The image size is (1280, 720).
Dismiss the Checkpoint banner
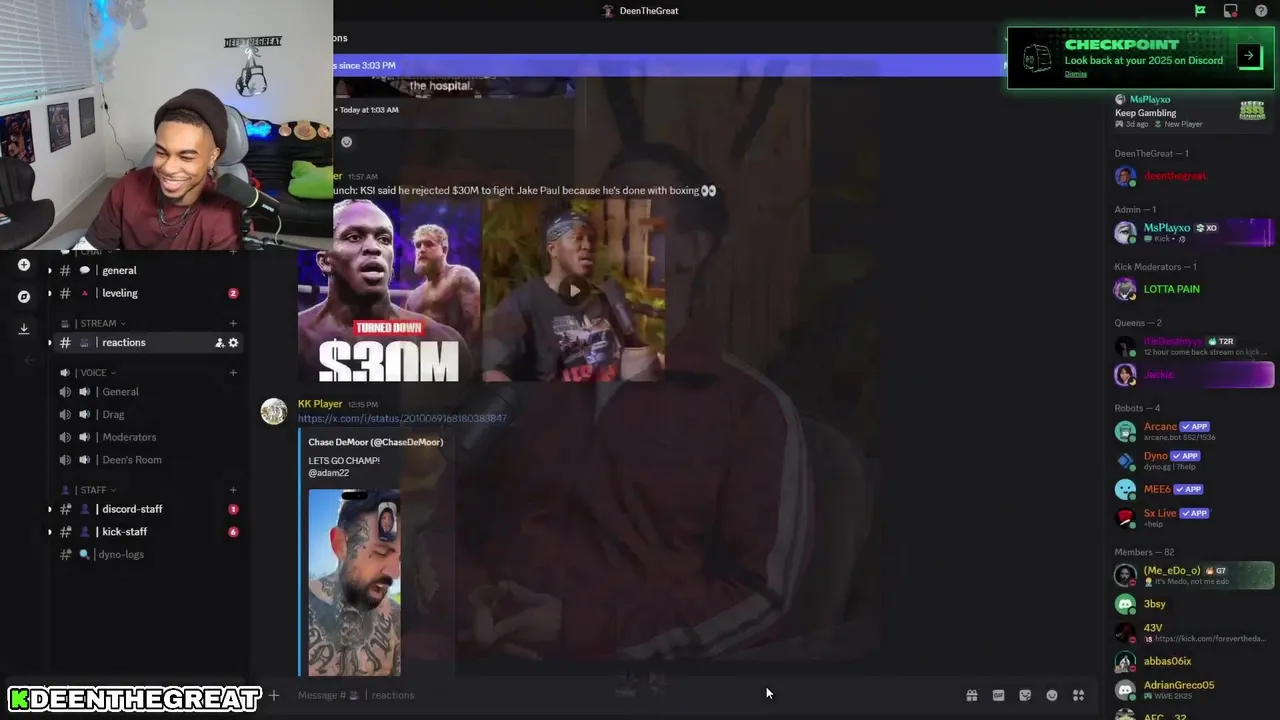pyautogui.click(x=1075, y=74)
